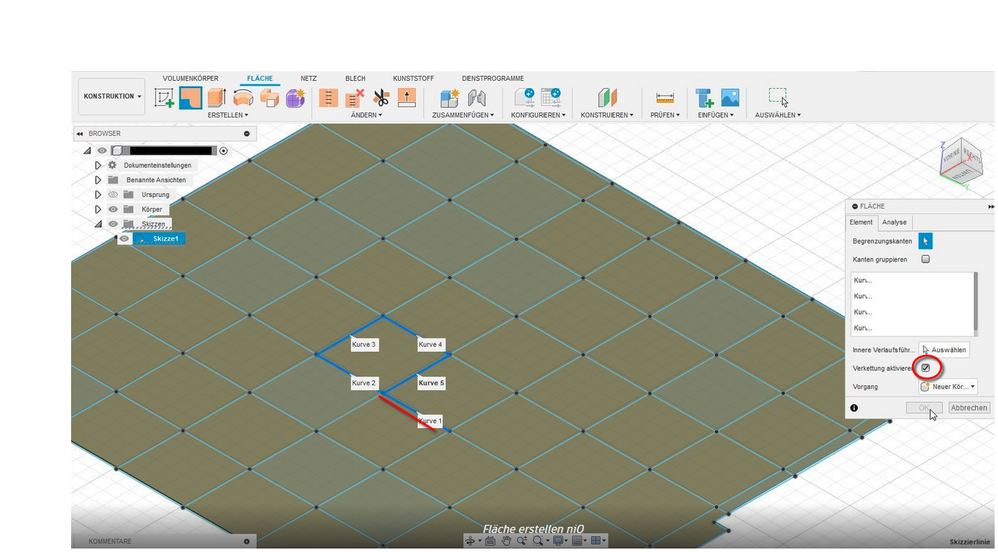Click the Create Sketch icon
The height and width of the screenshot is (552, 998).
164,98
